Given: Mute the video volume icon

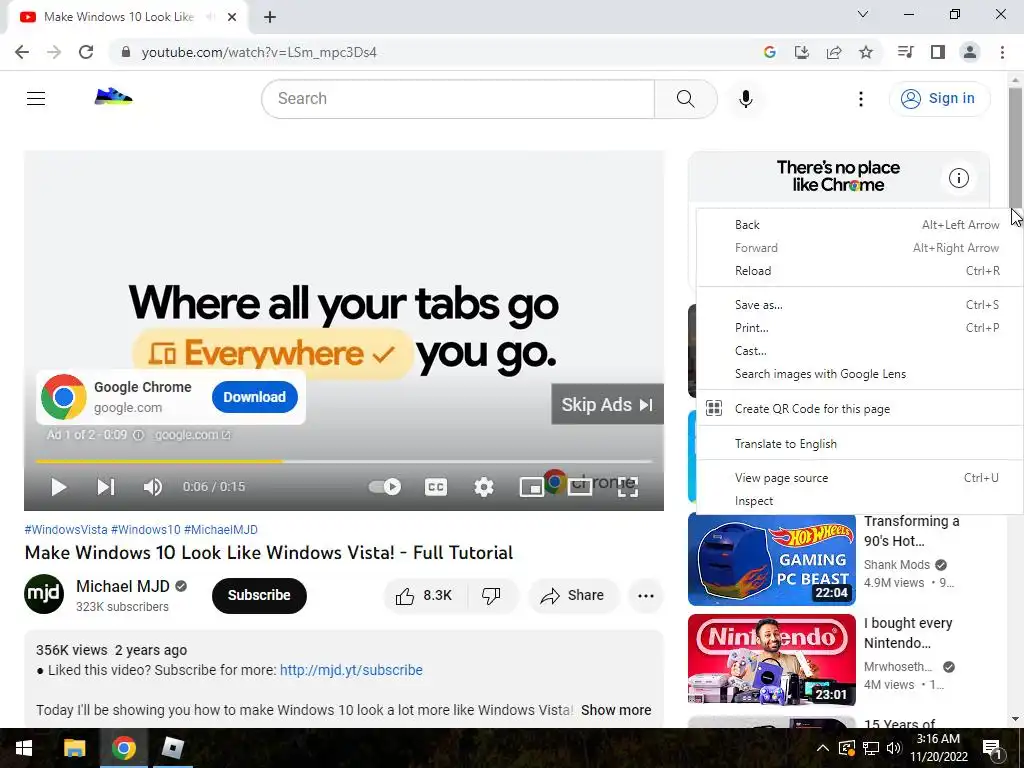Looking at the screenshot, I should (x=153, y=487).
